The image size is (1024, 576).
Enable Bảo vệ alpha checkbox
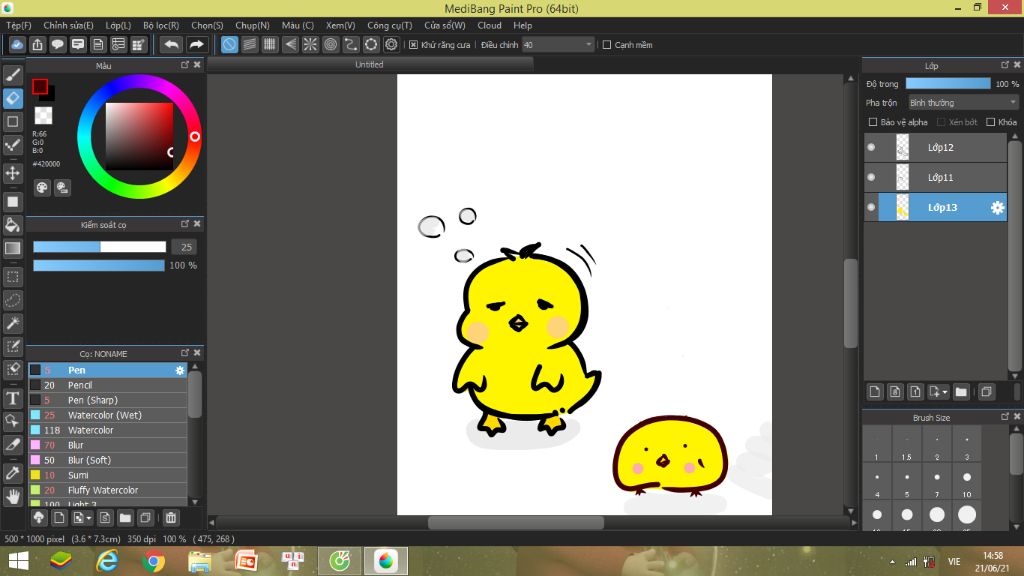(x=872, y=122)
